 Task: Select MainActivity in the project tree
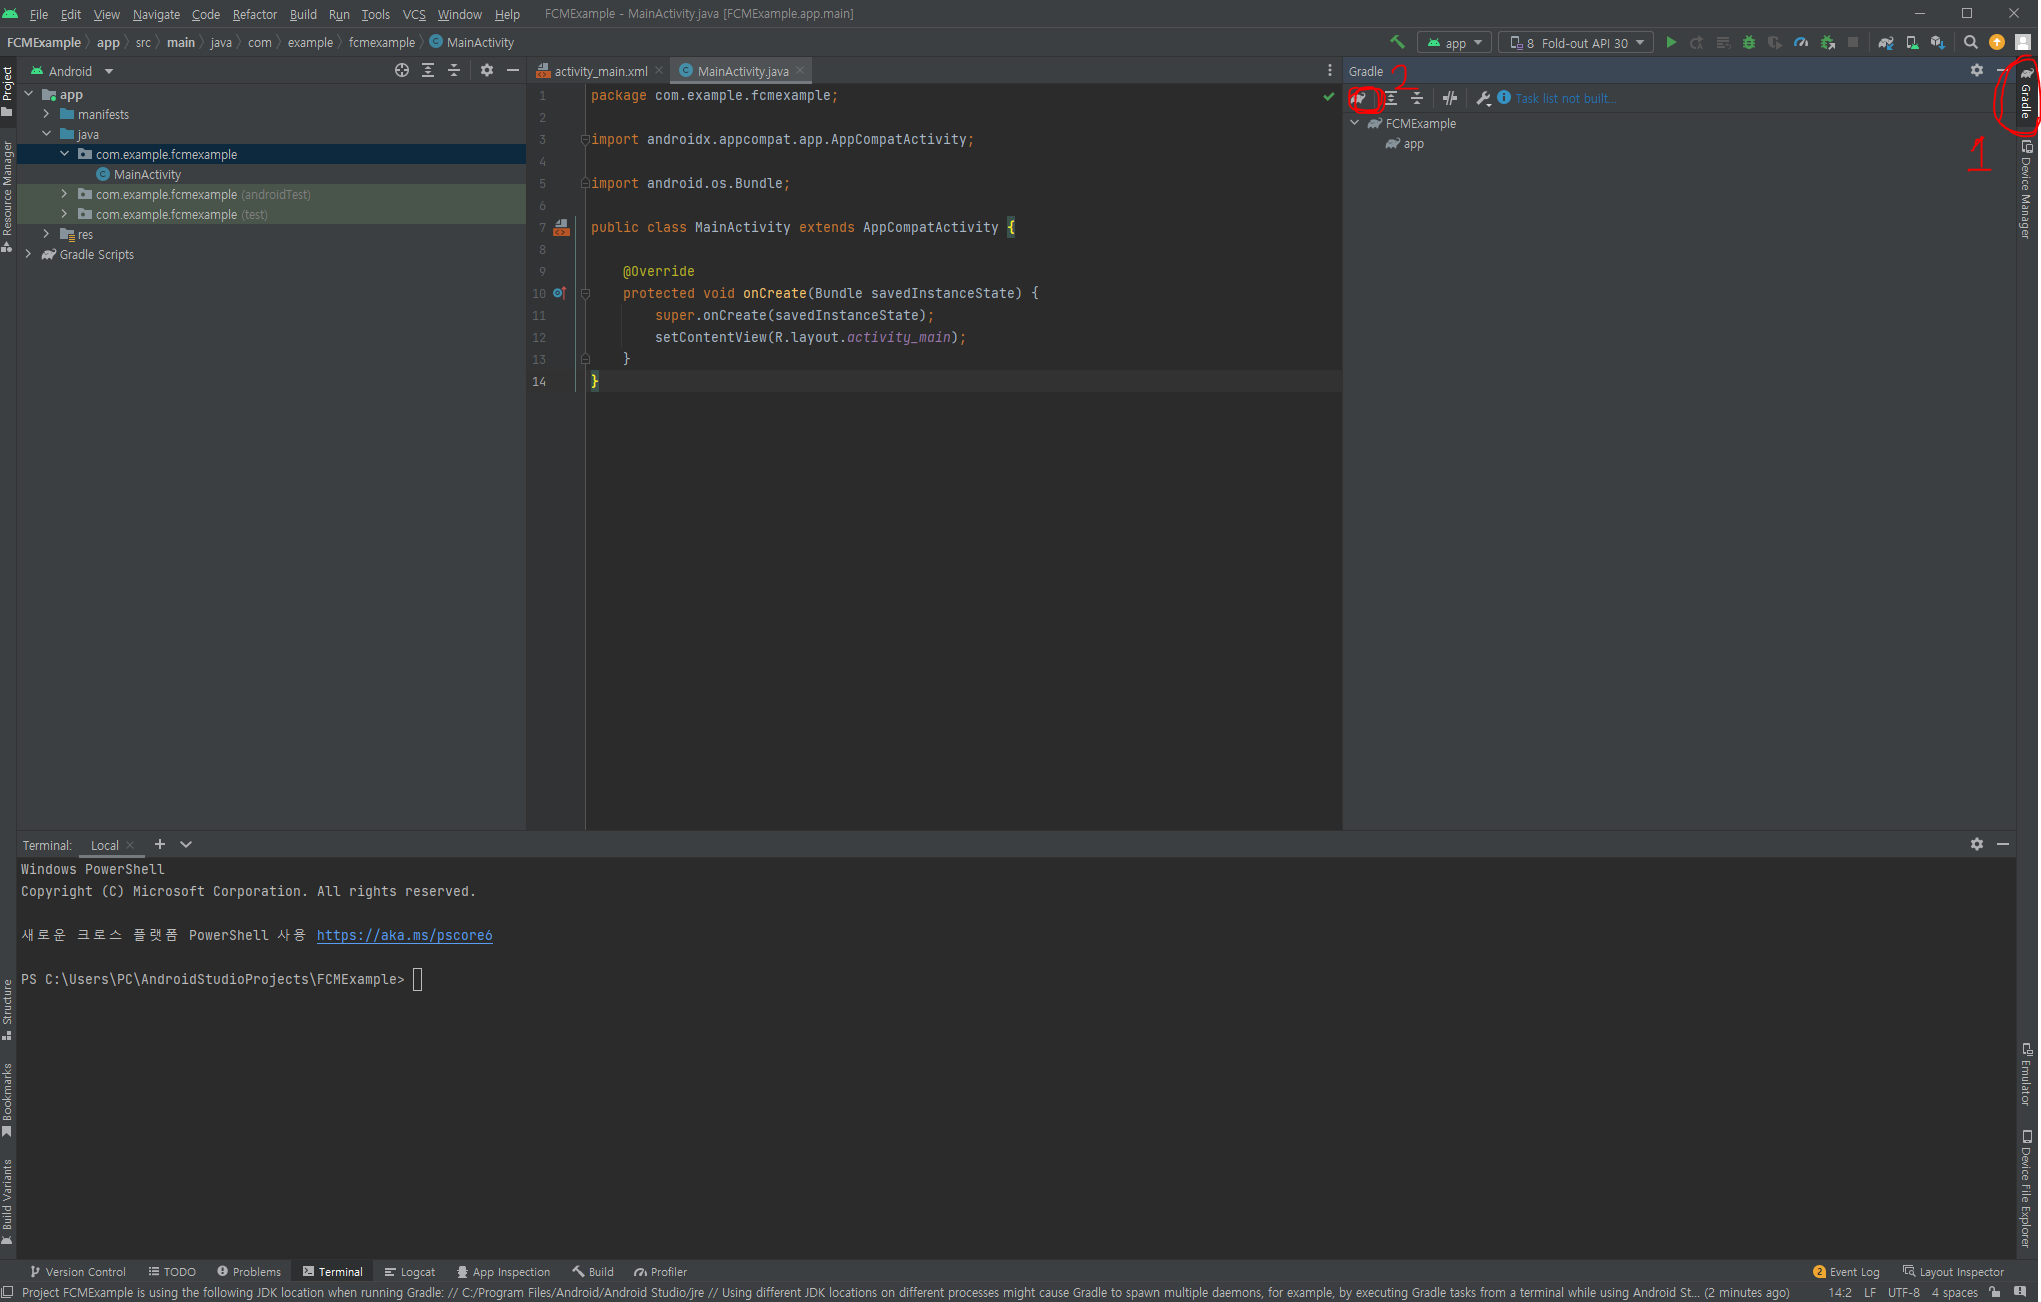147,174
